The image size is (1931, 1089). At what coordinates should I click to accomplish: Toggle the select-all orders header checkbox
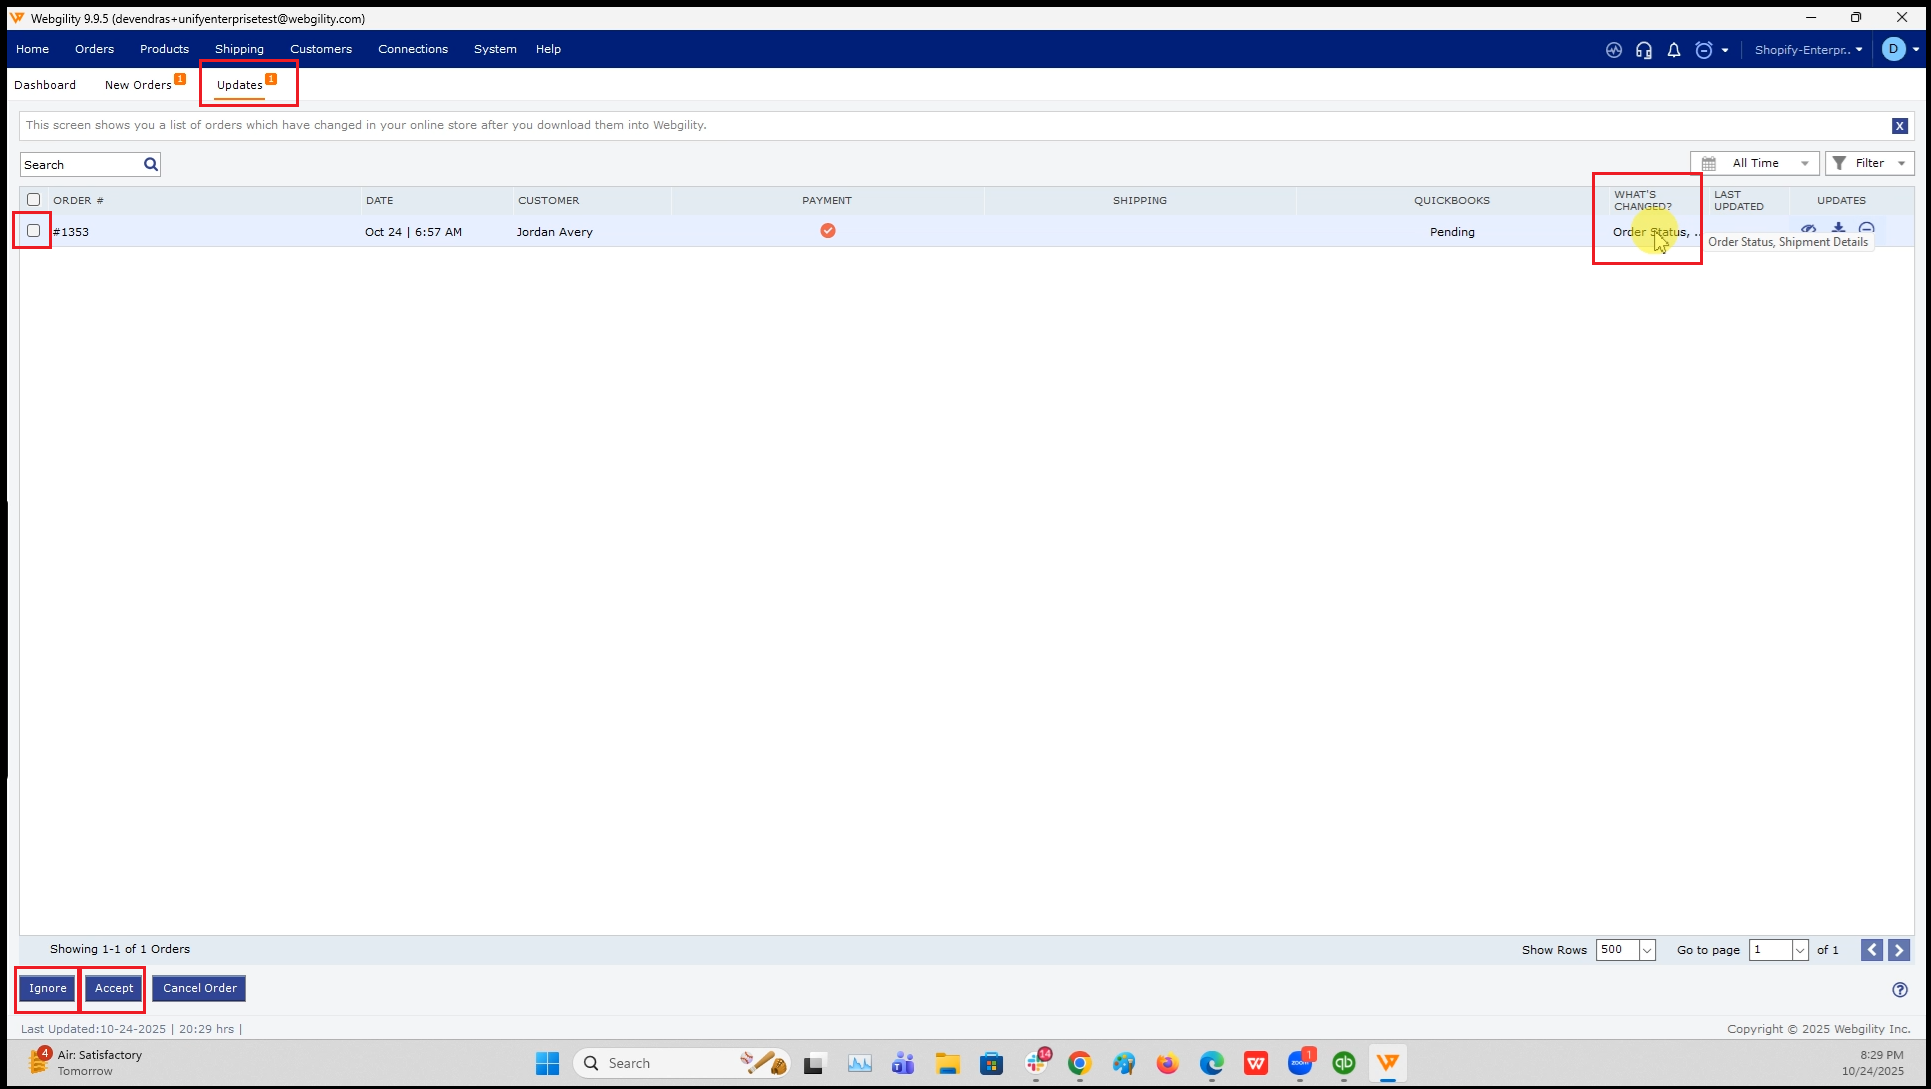pyautogui.click(x=34, y=200)
